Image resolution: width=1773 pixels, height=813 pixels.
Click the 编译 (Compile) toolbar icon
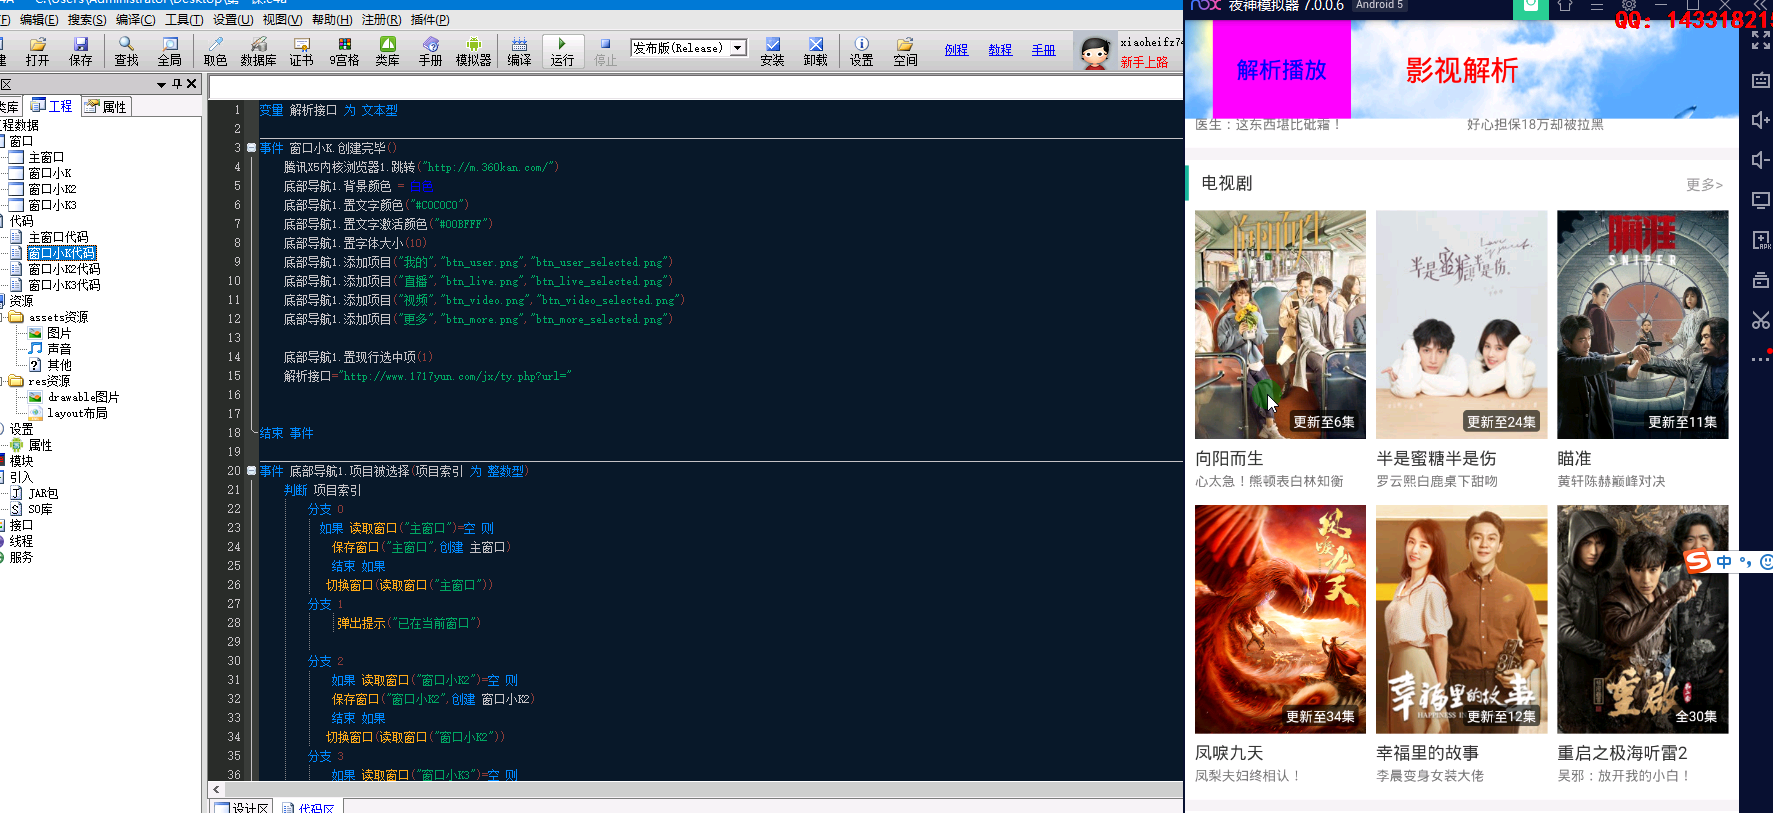click(519, 51)
